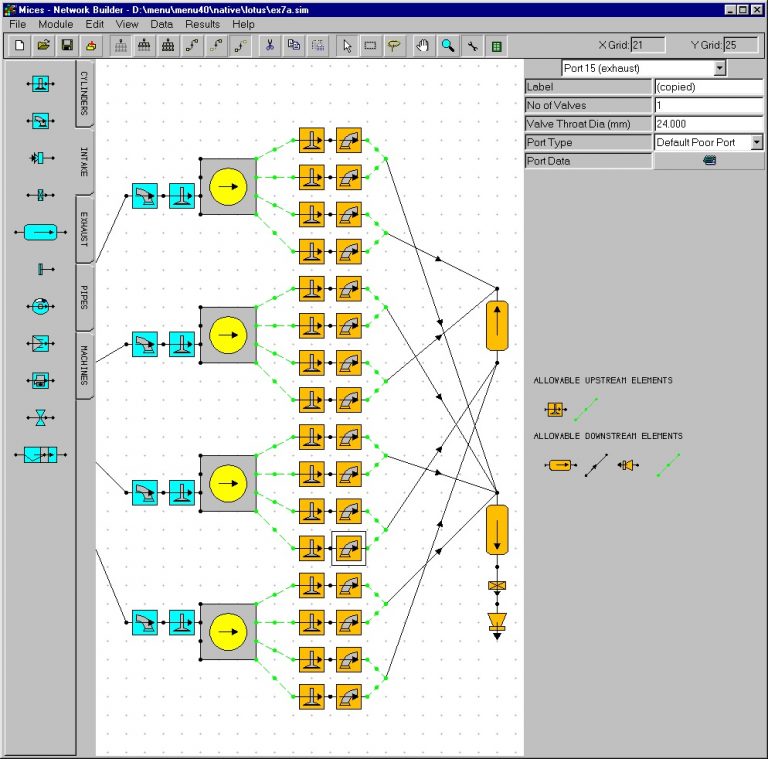Select the hand pan tool

pos(423,45)
